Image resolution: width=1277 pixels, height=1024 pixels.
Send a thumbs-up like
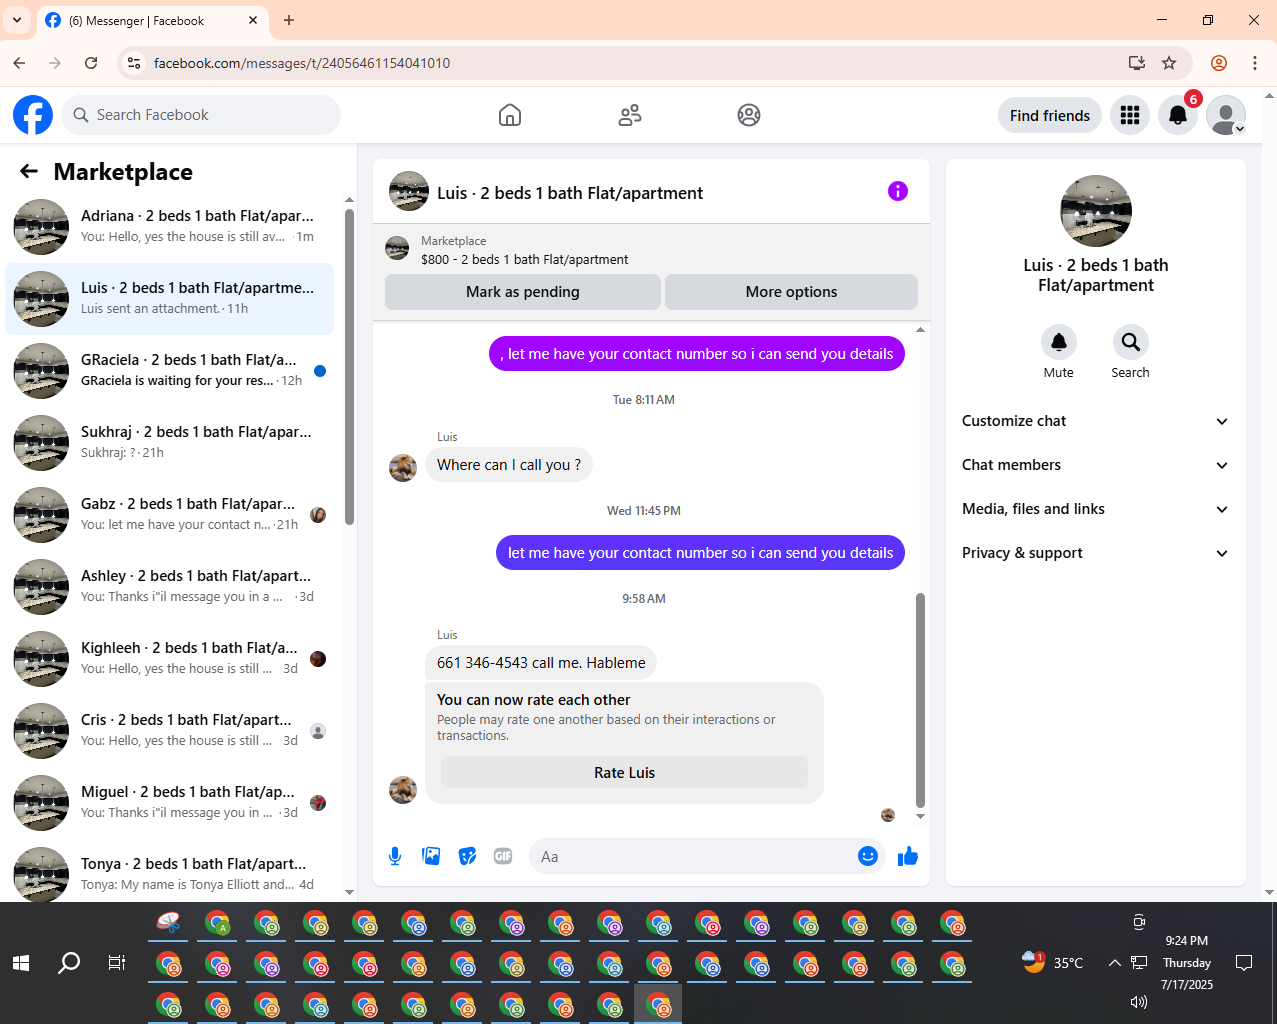pyautogui.click(x=908, y=856)
